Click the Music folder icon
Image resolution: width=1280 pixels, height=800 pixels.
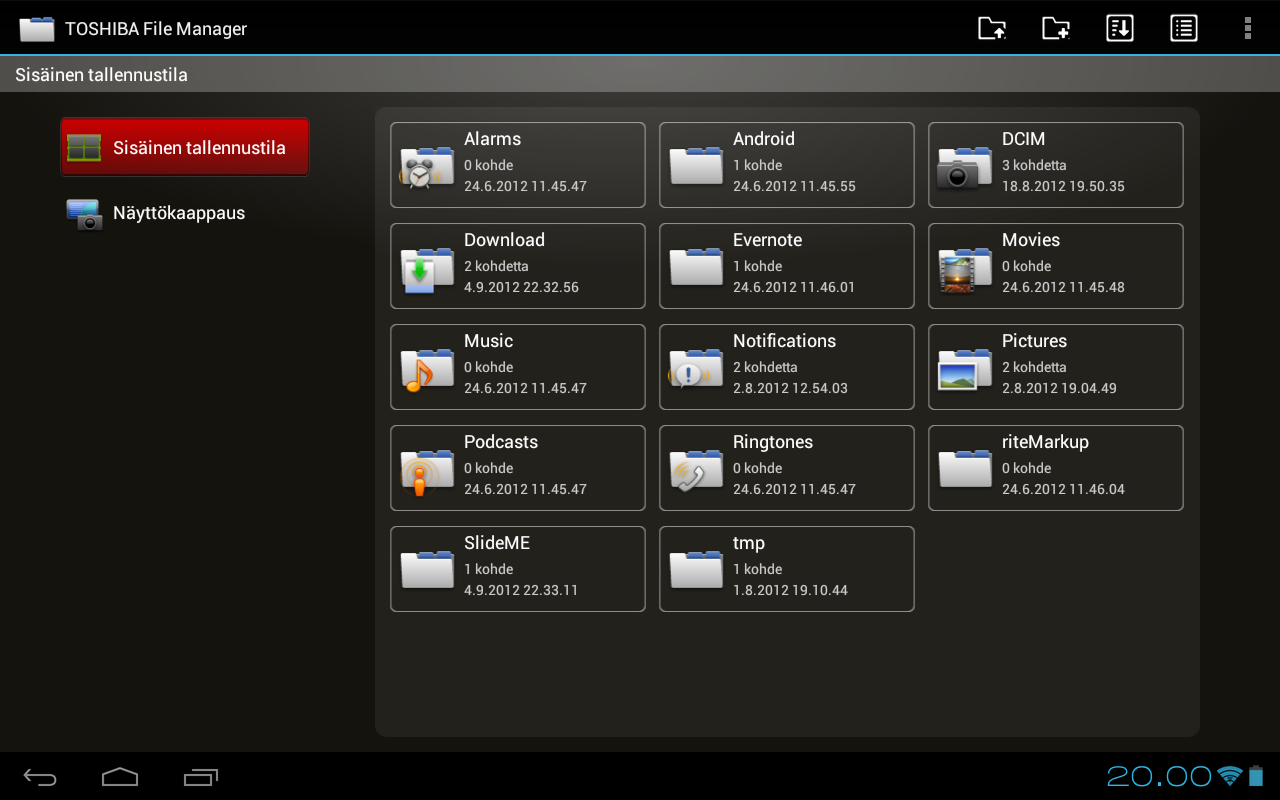point(427,369)
